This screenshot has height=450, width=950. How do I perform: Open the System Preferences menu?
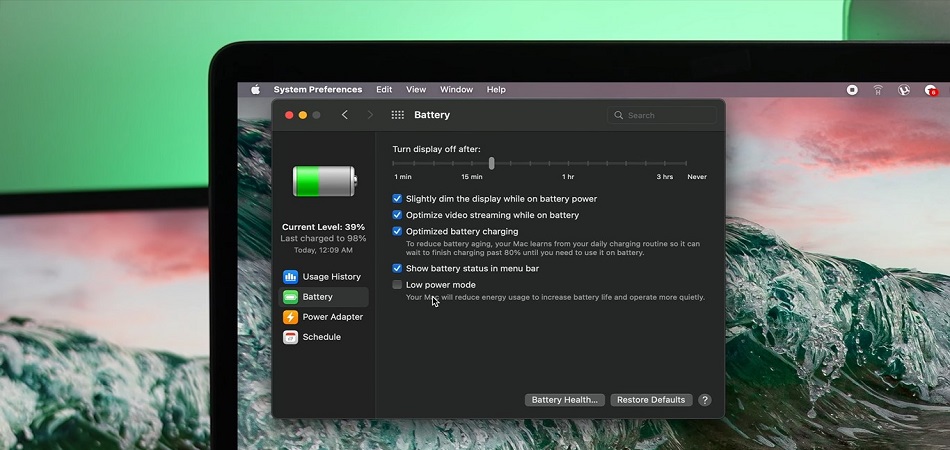coord(317,90)
